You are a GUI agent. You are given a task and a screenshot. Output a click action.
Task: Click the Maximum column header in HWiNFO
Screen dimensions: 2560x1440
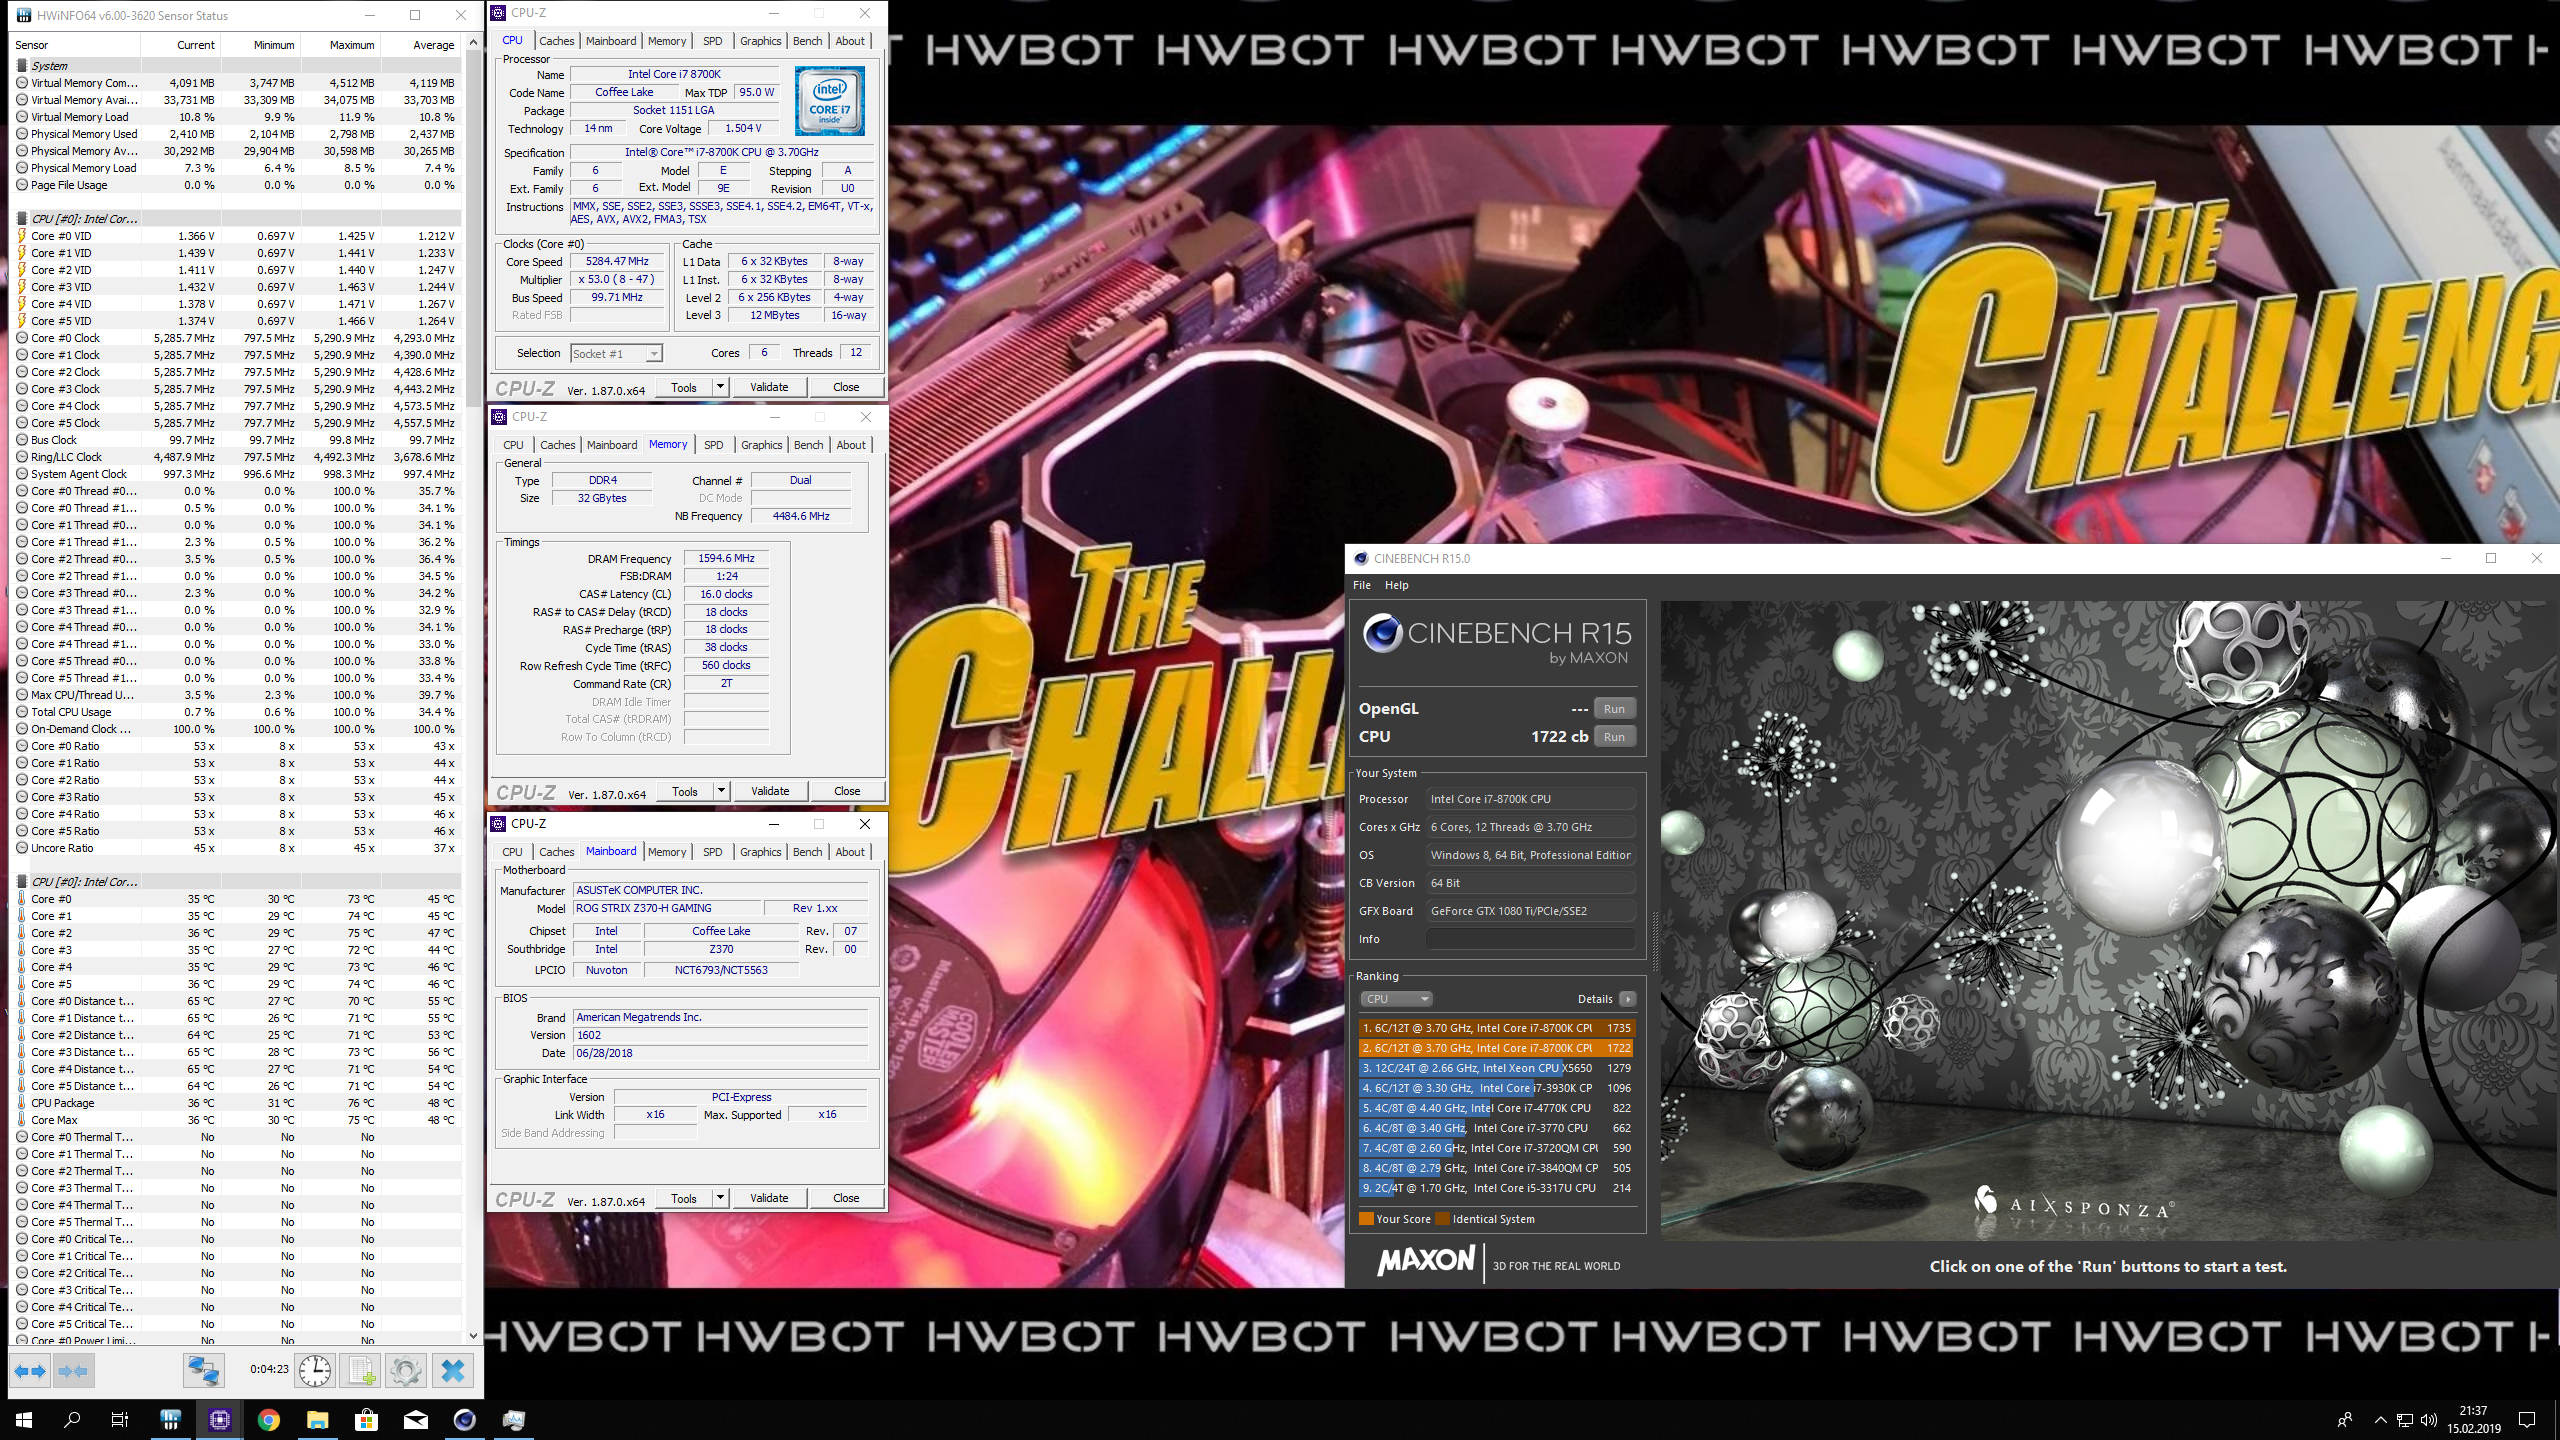(x=340, y=45)
